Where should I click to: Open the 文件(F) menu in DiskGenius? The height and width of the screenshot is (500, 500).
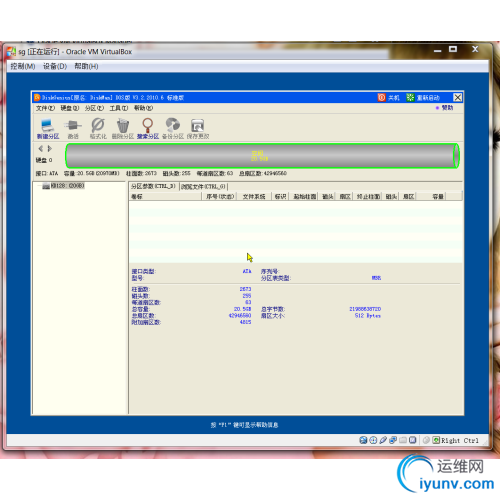(x=45, y=108)
